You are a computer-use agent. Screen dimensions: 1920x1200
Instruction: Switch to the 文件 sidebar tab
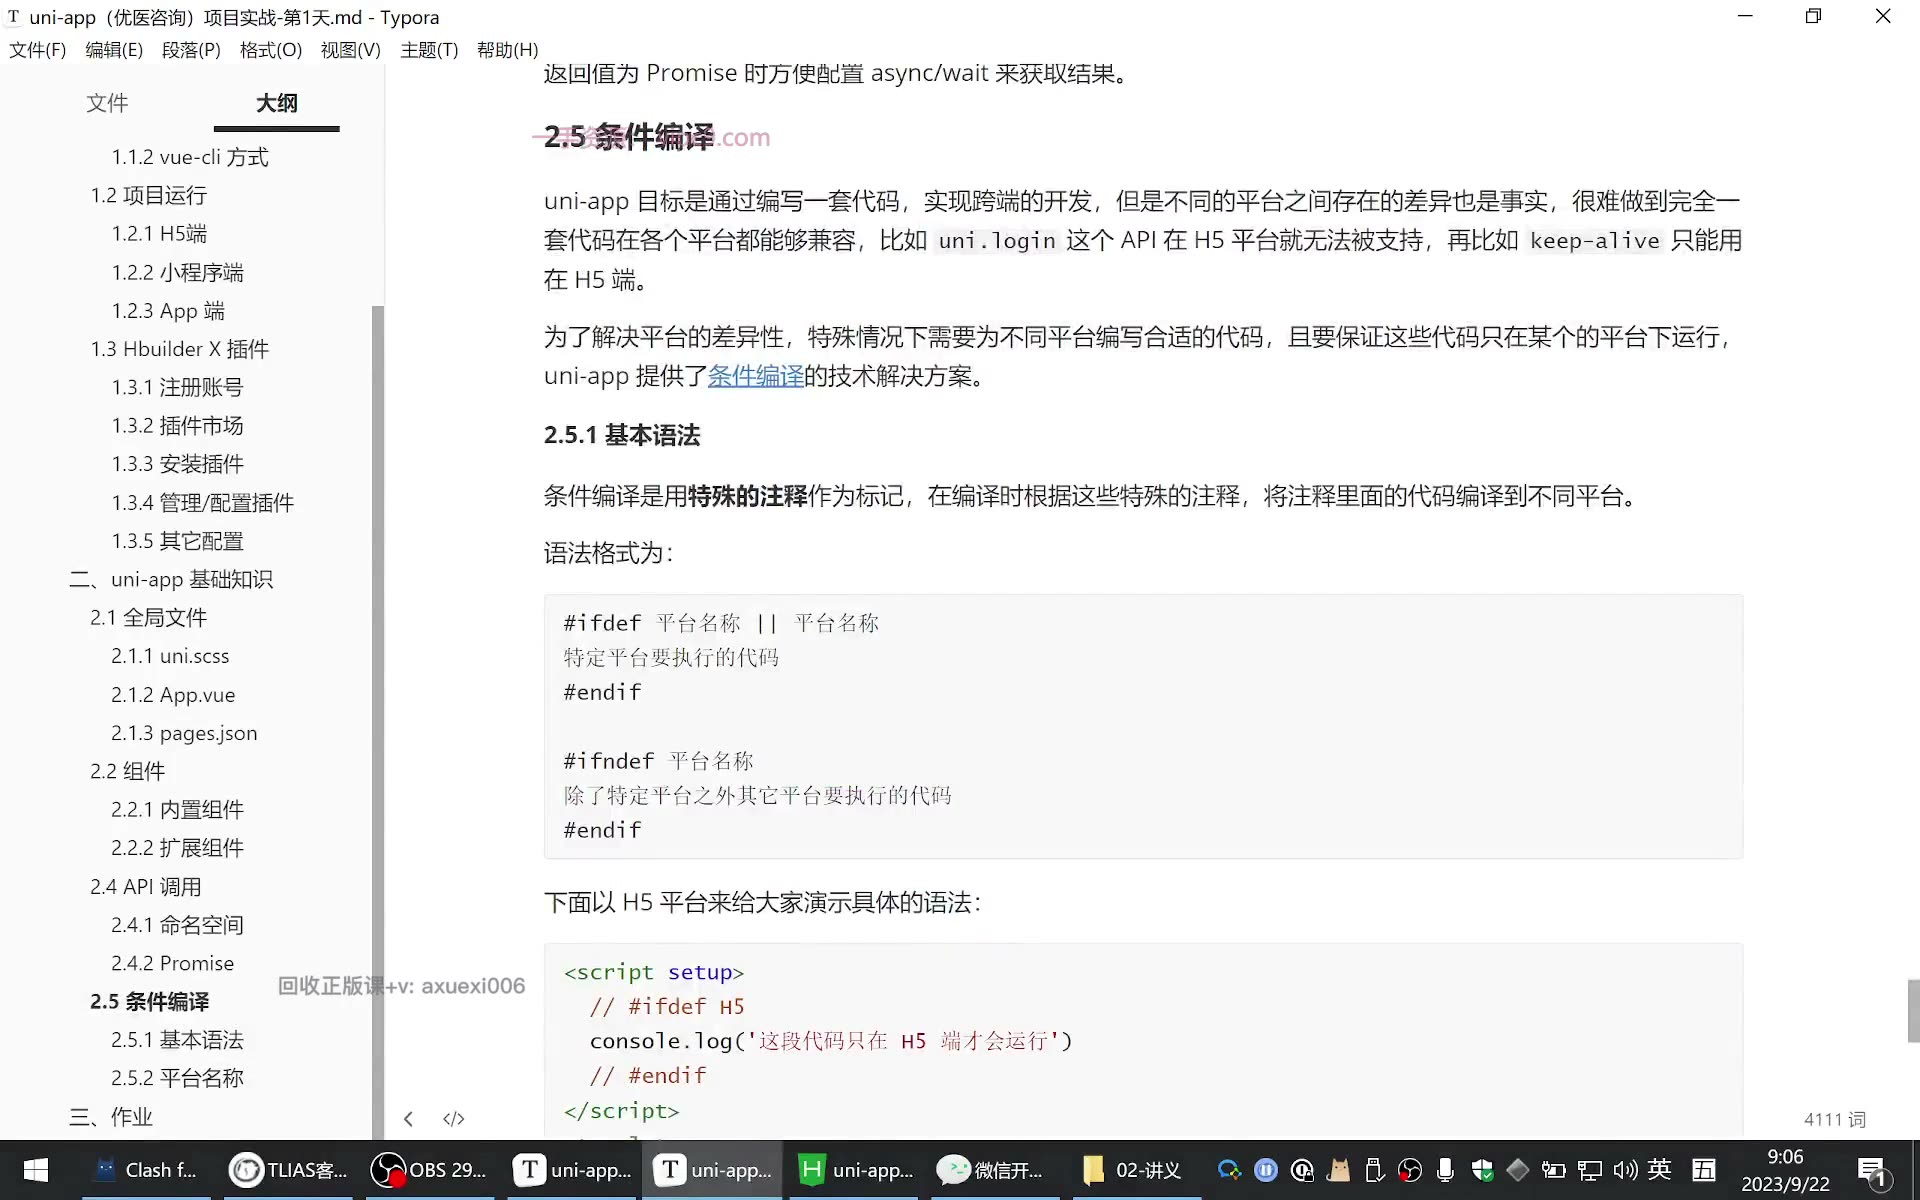107,103
